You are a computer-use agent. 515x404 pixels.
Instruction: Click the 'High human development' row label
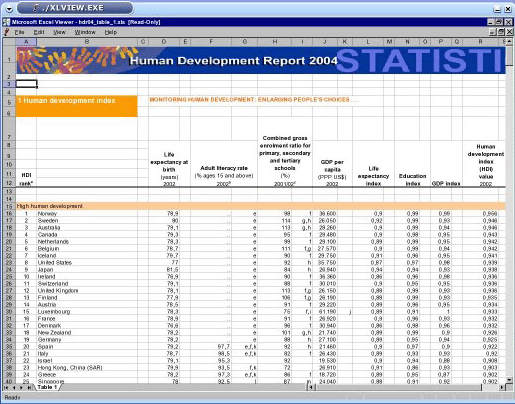point(50,206)
